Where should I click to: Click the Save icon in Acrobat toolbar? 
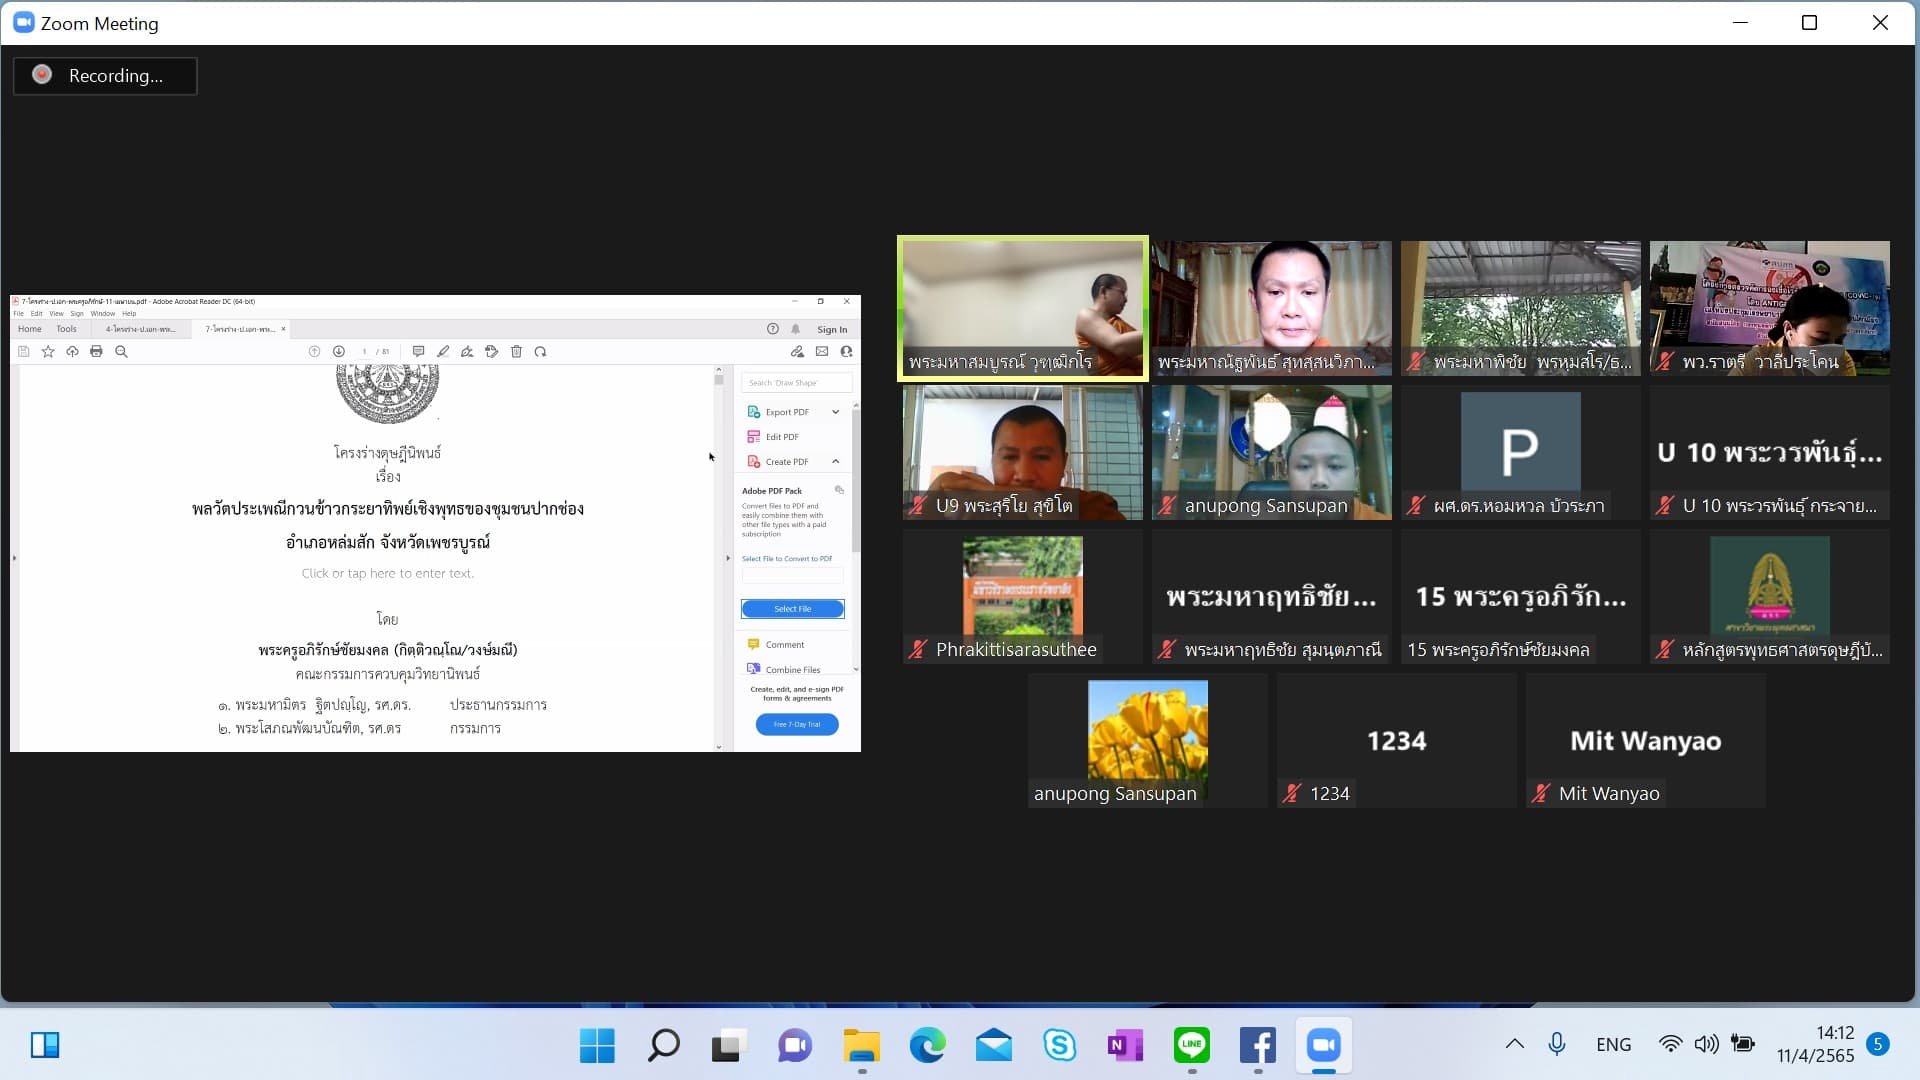pos(24,352)
